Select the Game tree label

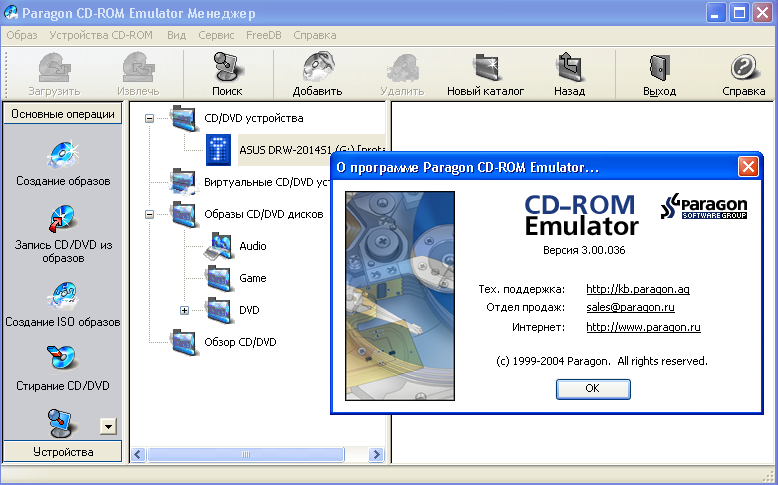pos(253,278)
